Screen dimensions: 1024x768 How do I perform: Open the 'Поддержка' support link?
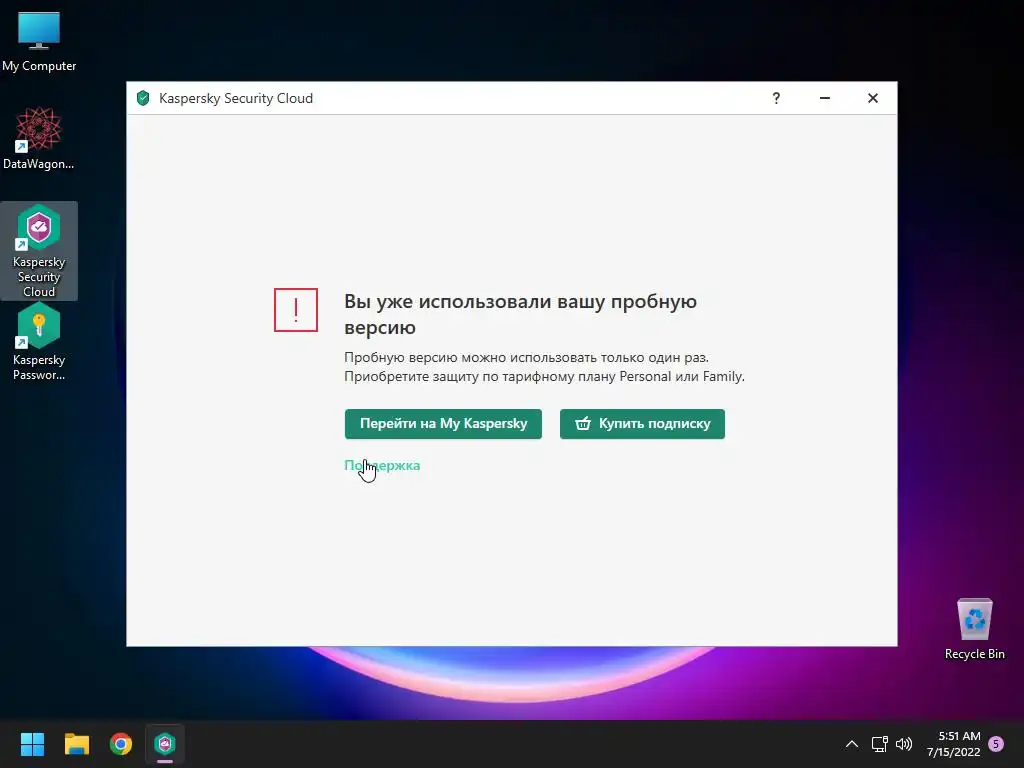coord(382,466)
